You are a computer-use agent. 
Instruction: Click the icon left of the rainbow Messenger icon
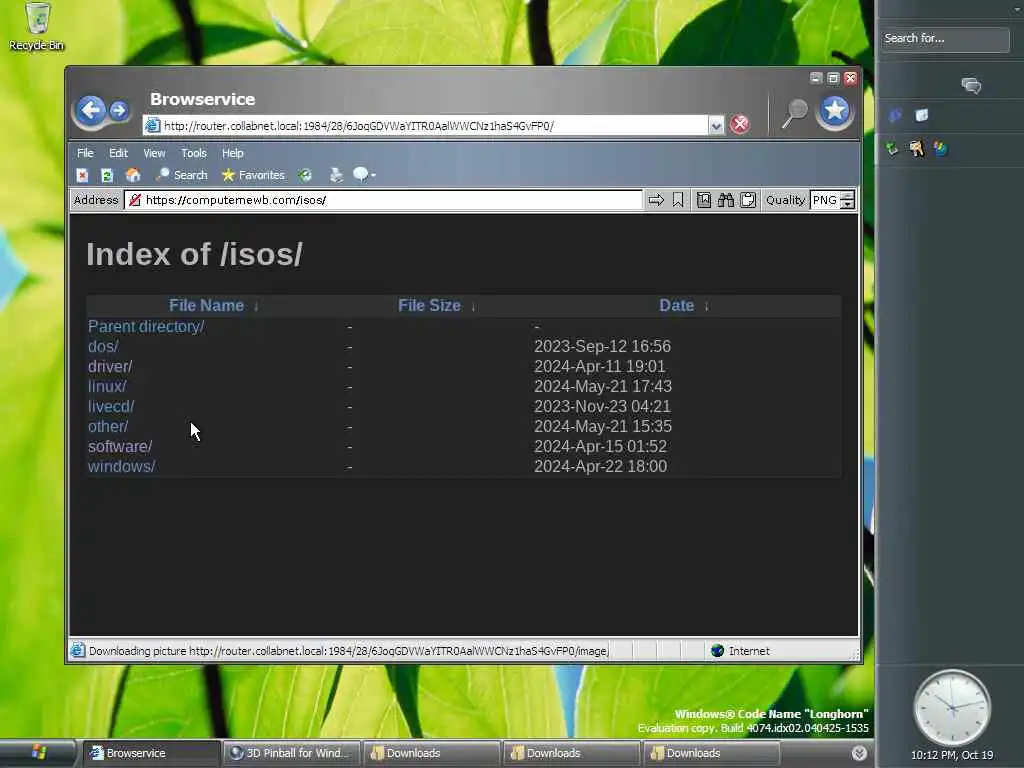[917, 149]
